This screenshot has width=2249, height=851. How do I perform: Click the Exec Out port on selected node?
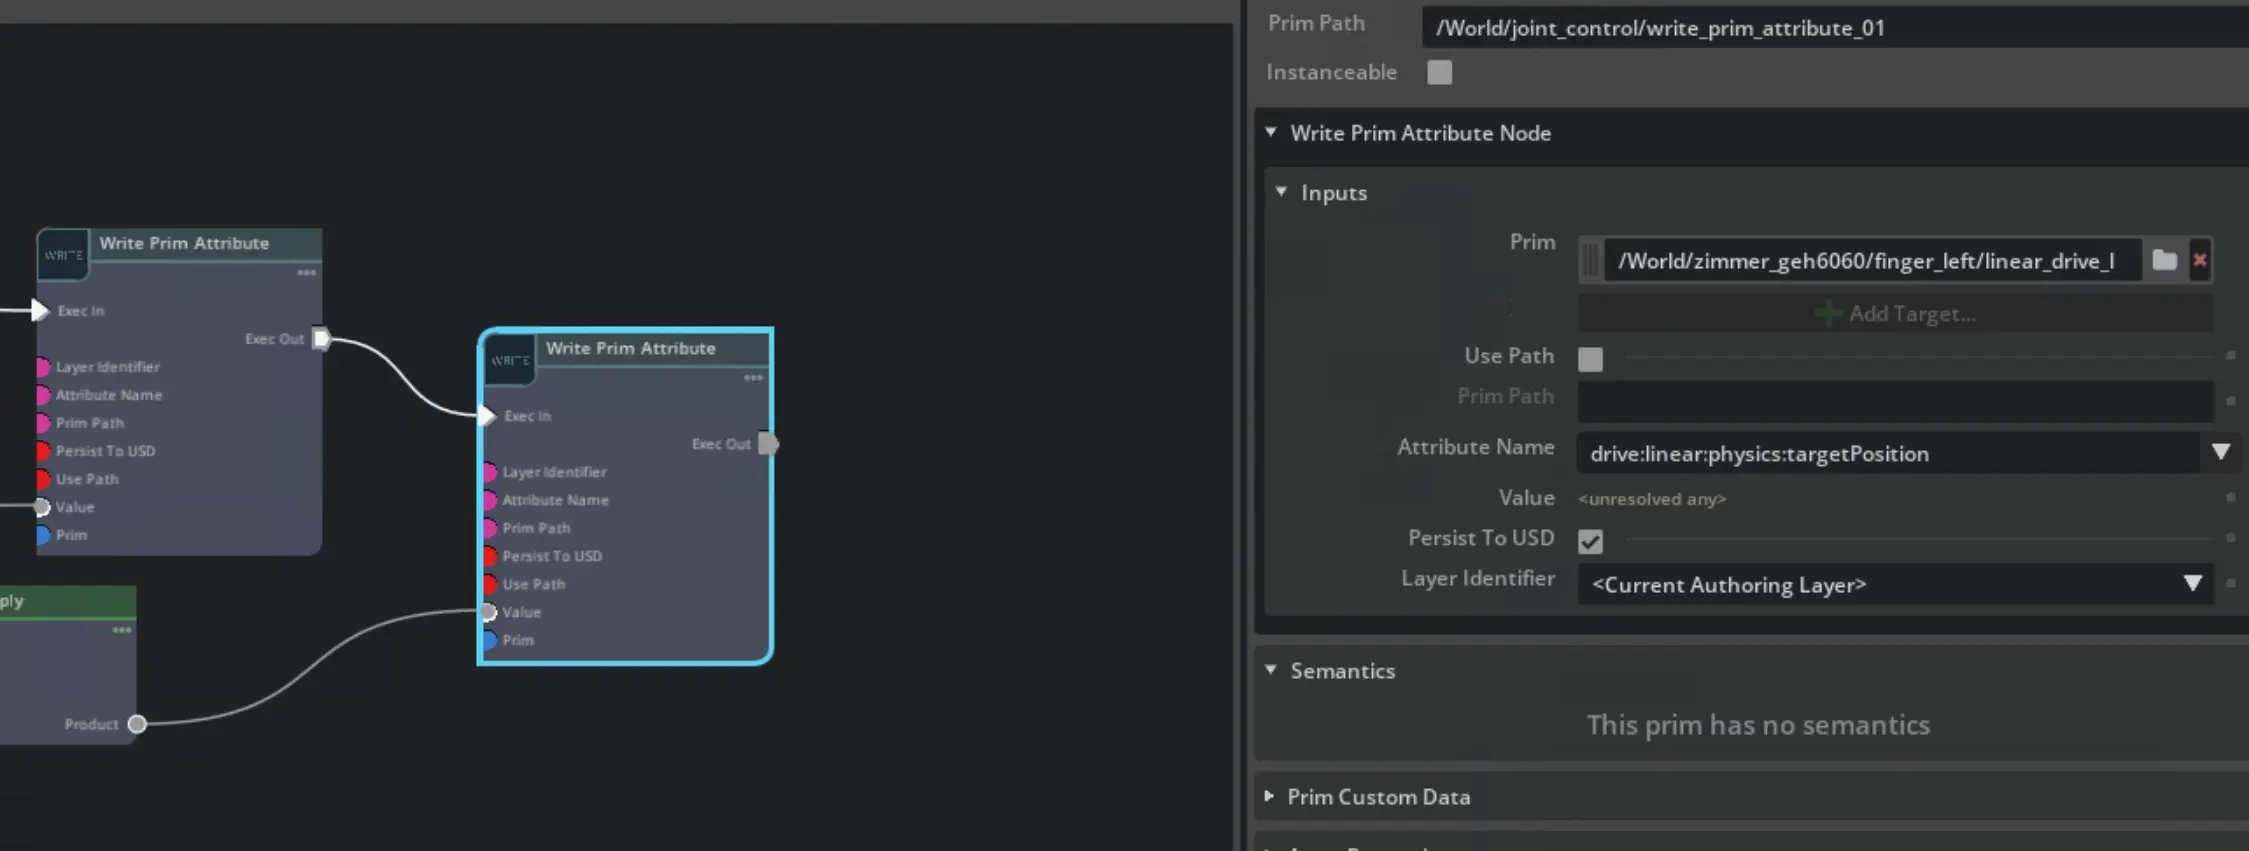(x=768, y=444)
